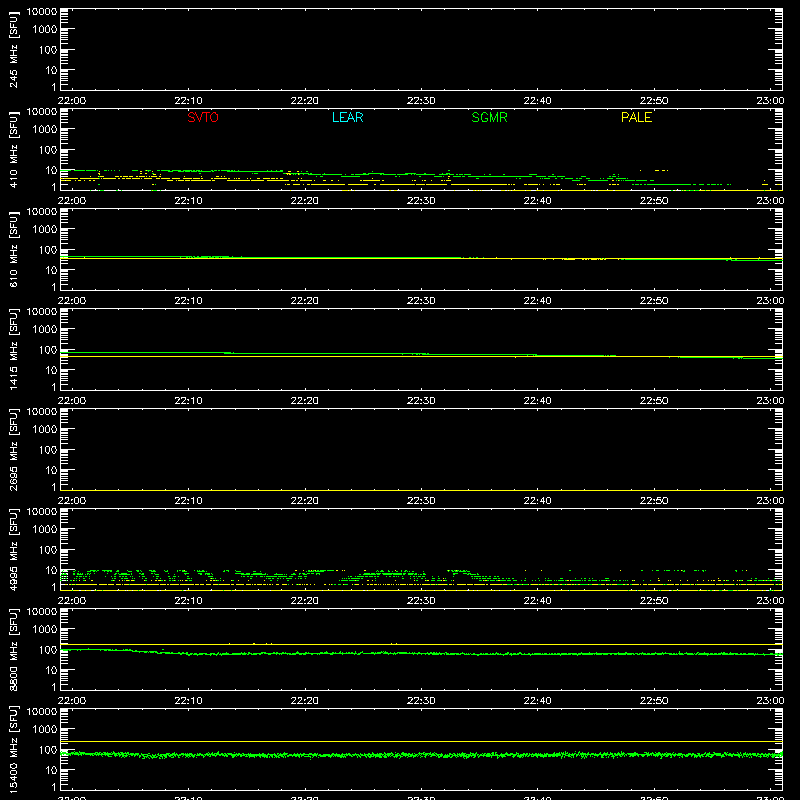Screen dimensions: 800x800
Task: Click the 1000 tick label on 610 MHz panel
Action: [45, 230]
